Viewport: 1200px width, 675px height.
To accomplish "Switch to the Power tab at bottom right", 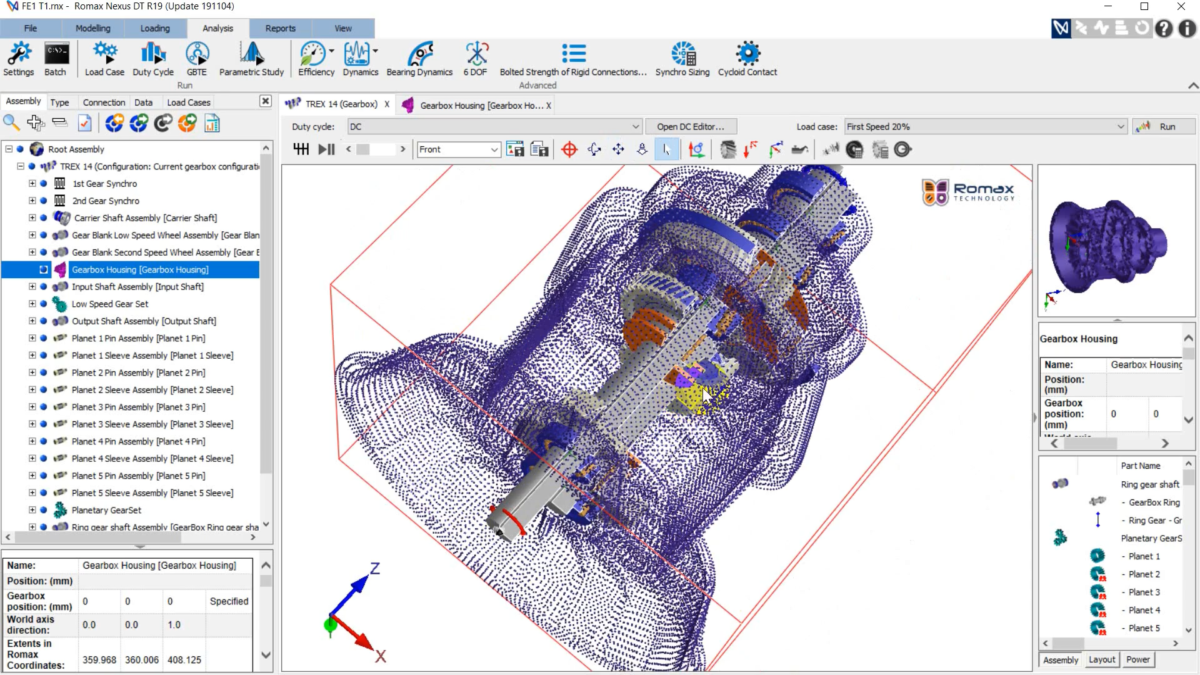I will 1138,660.
